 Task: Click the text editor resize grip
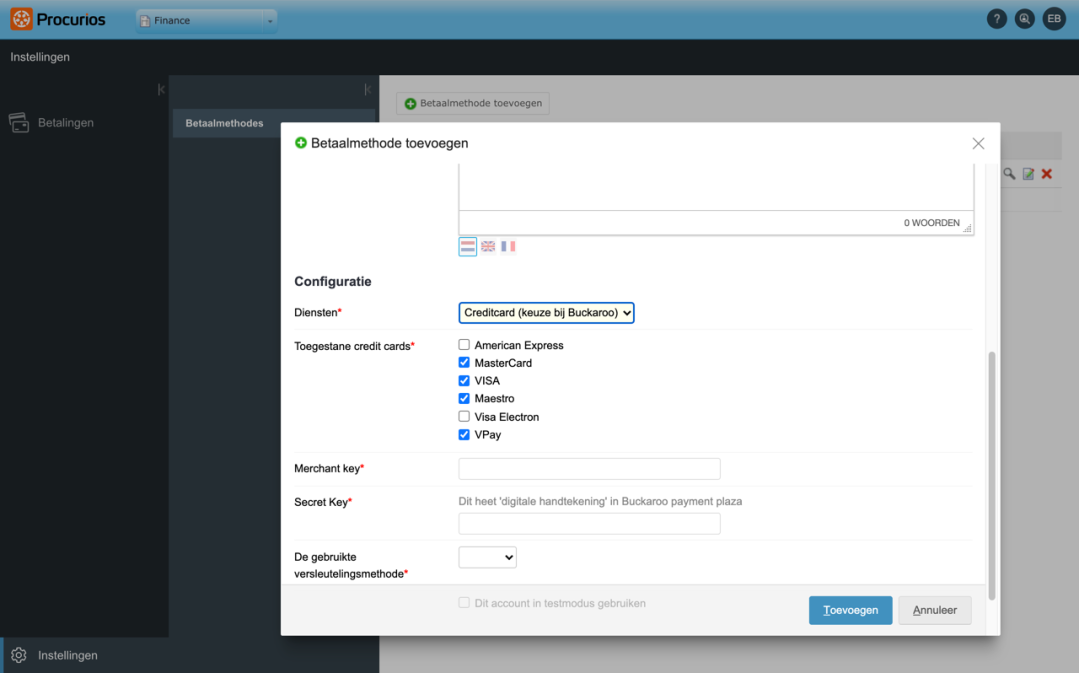pos(967,228)
